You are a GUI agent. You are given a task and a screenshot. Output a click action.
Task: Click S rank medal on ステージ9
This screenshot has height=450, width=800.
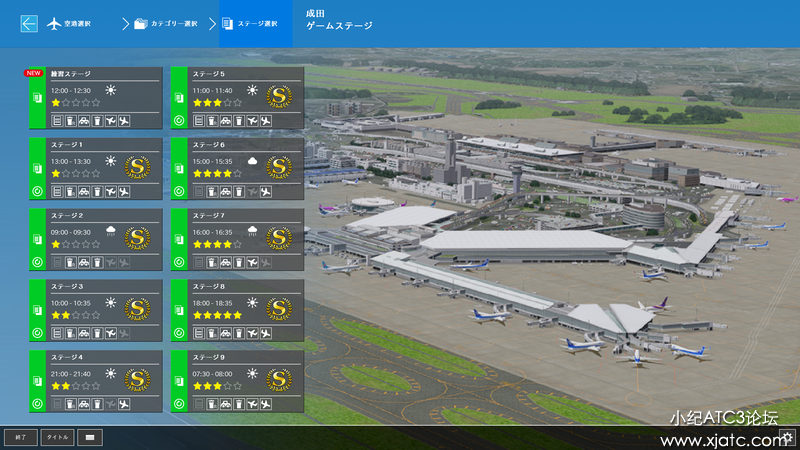(279, 380)
